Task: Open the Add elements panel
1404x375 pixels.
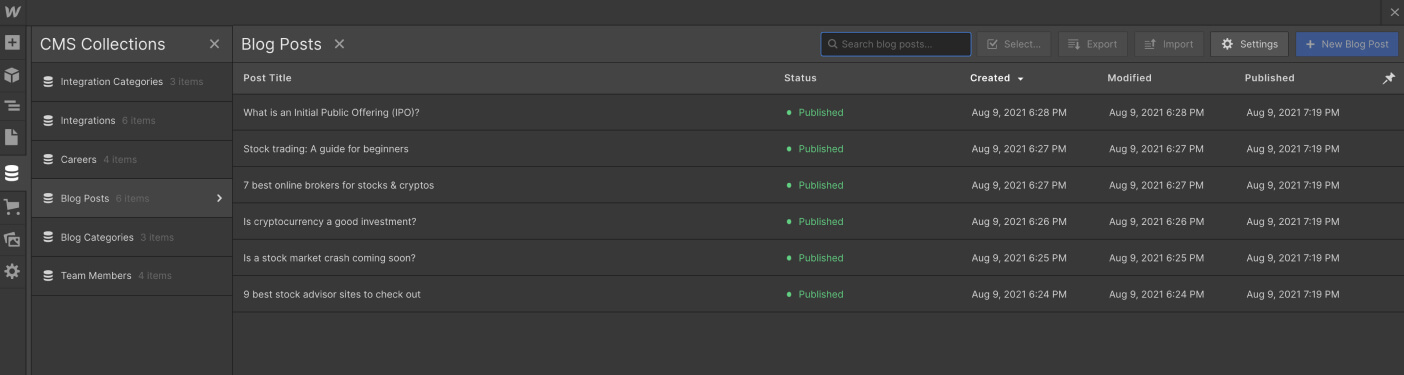Action: click(x=12, y=43)
